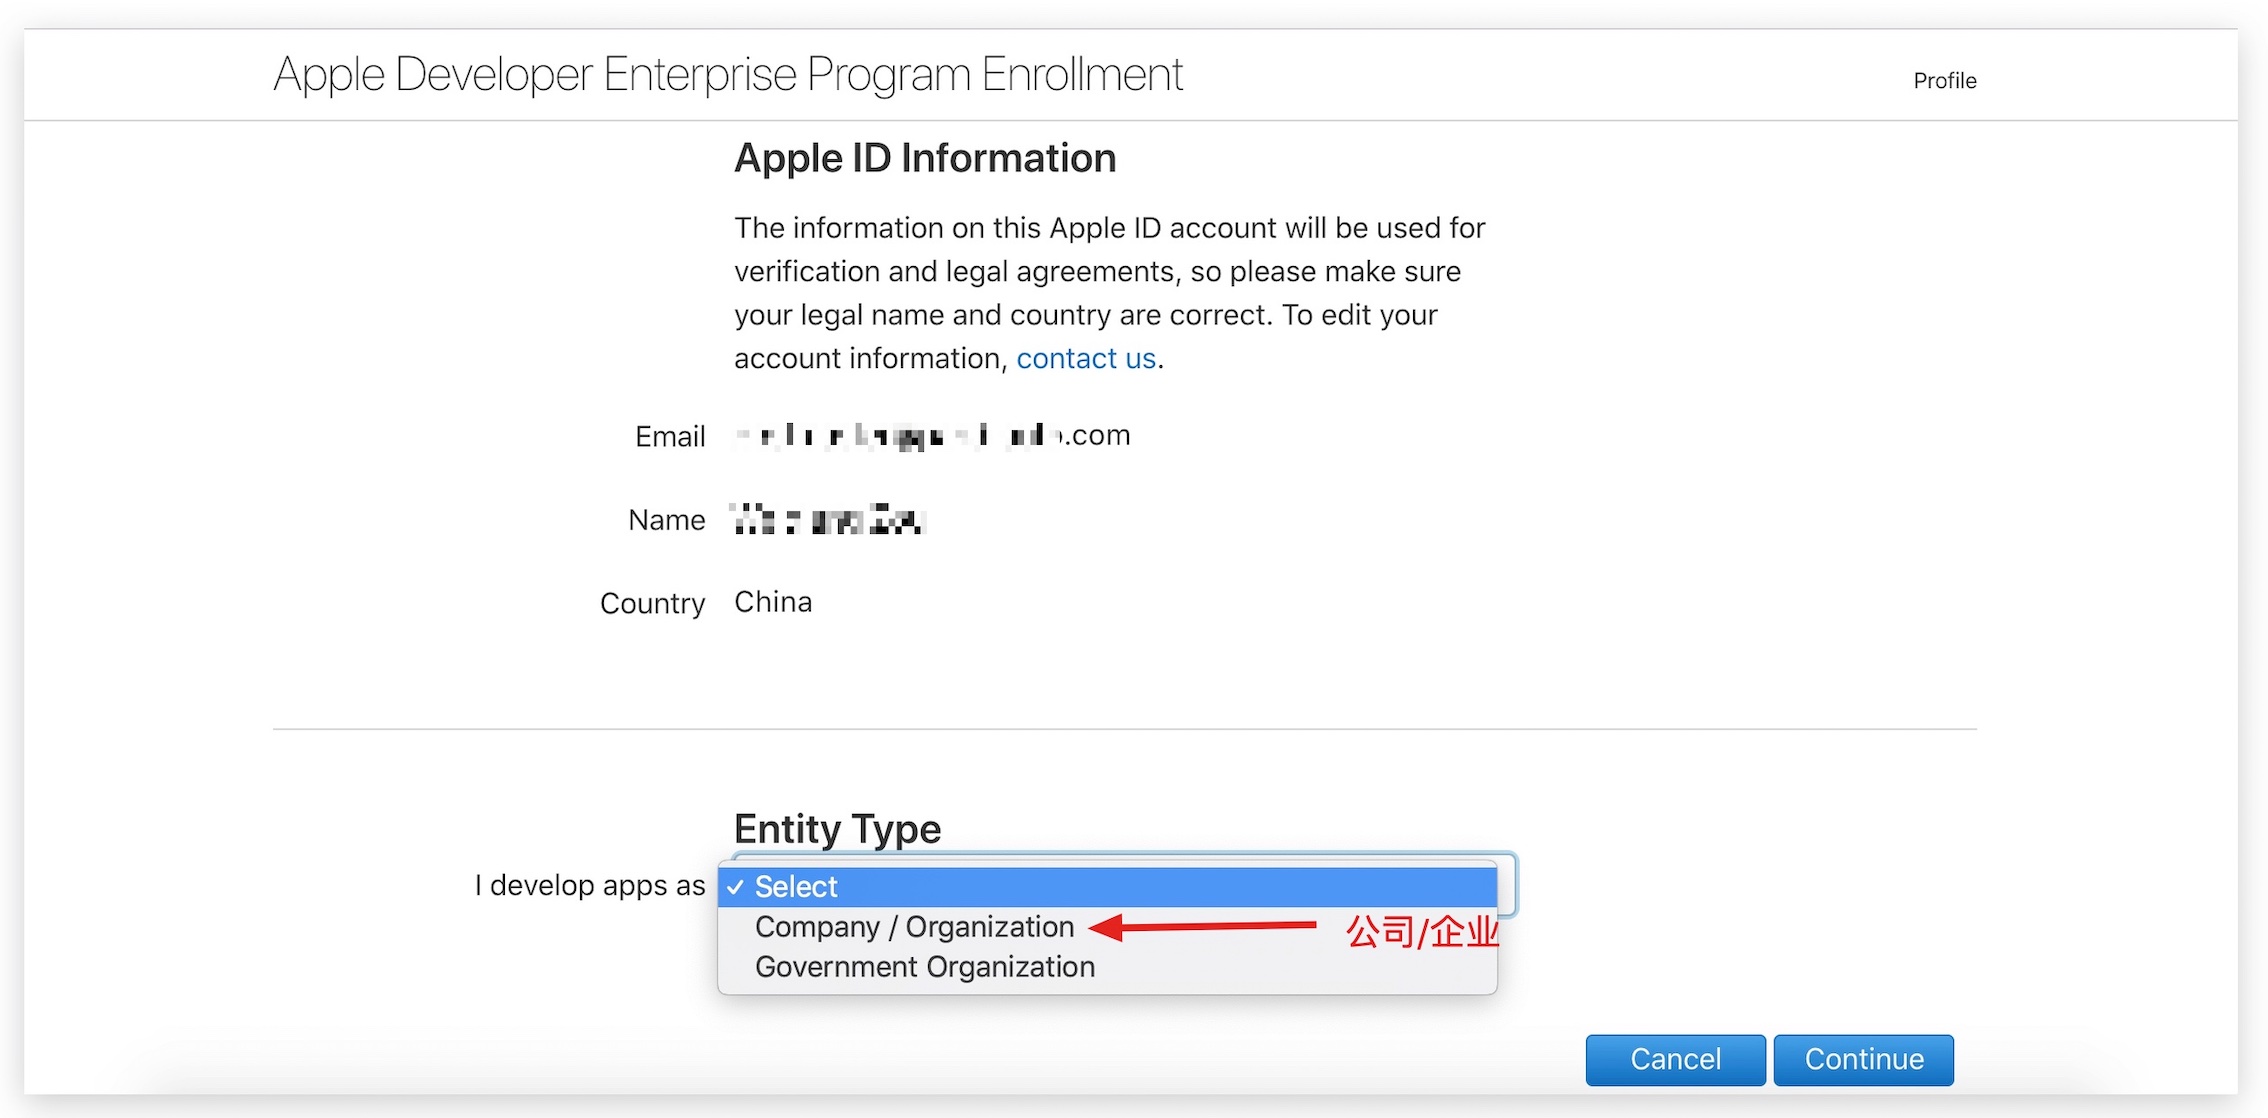The width and height of the screenshot is (2268, 1118).
Task: Click the blurred Name value
Action: click(828, 520)
